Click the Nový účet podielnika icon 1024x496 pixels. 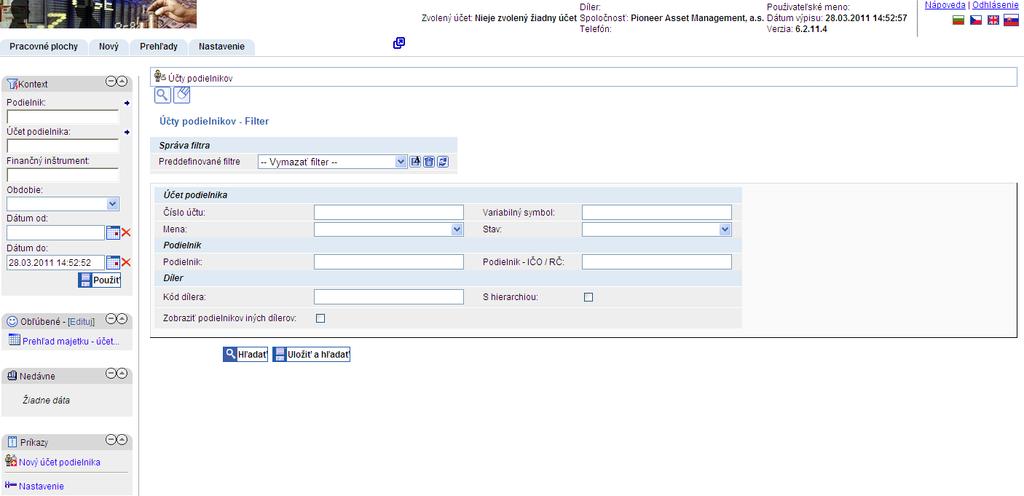pos(10,460)
